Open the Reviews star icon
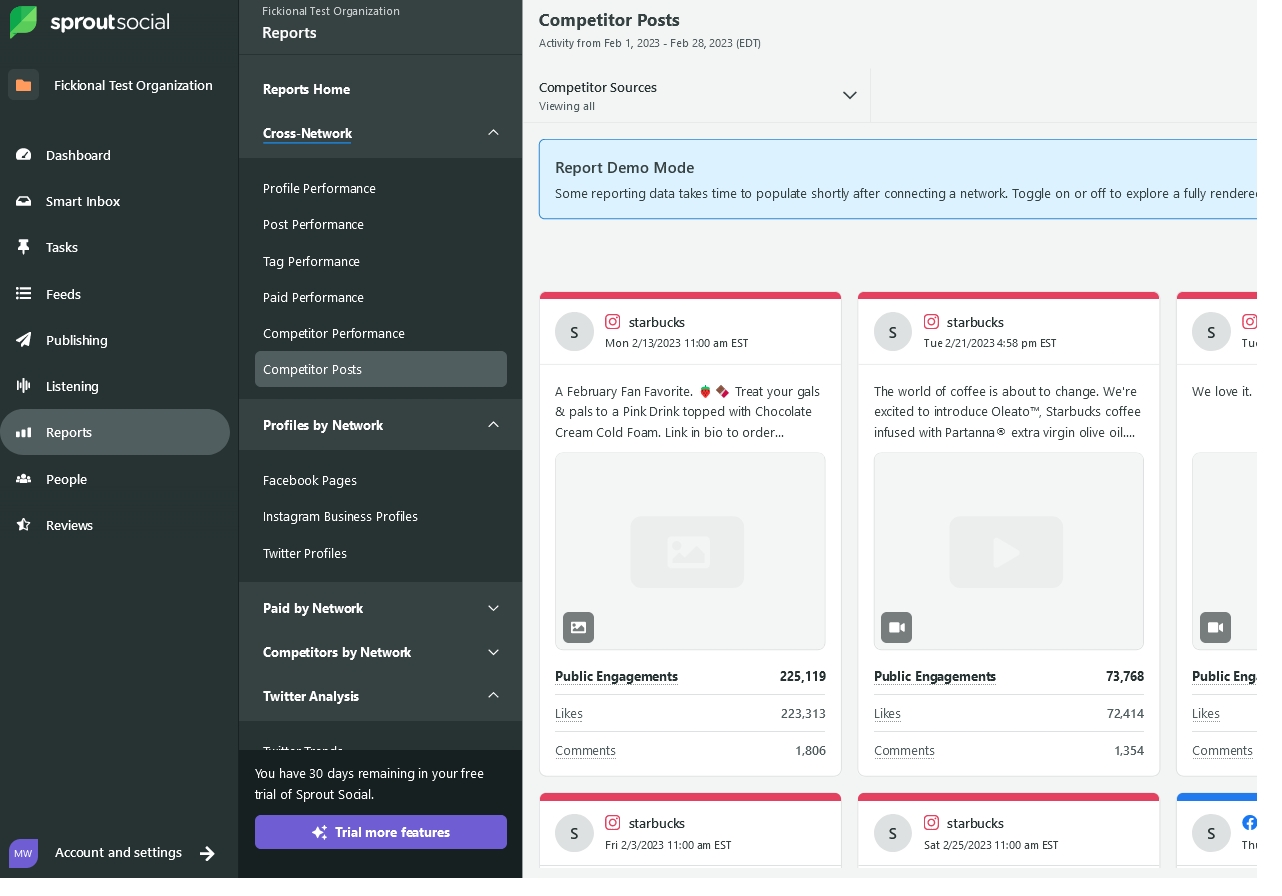 click(x=24, y=525)
